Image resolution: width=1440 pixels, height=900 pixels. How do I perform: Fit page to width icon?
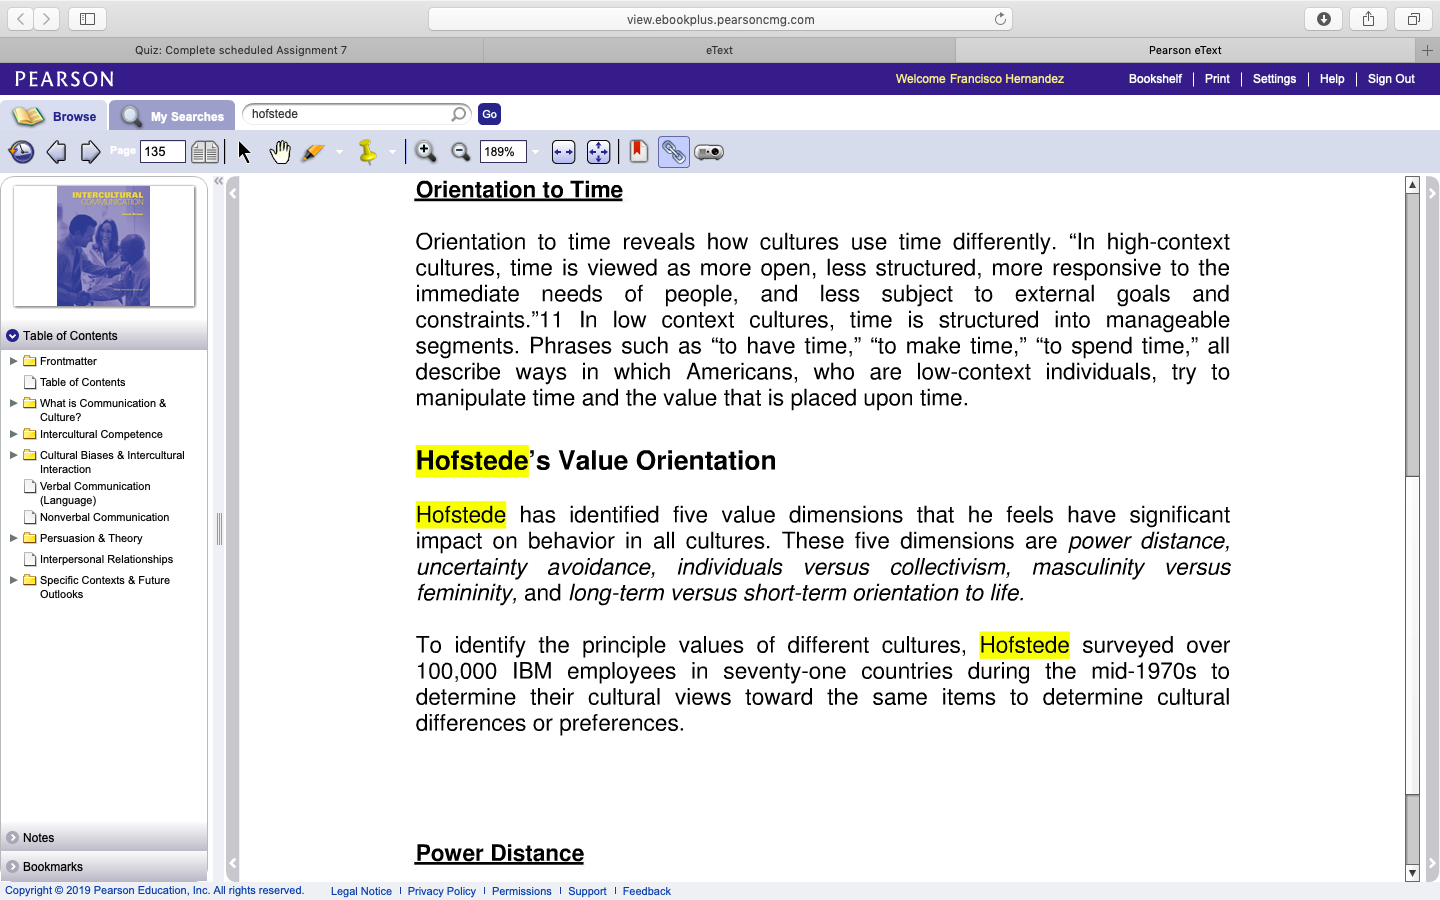pos(563,152)
